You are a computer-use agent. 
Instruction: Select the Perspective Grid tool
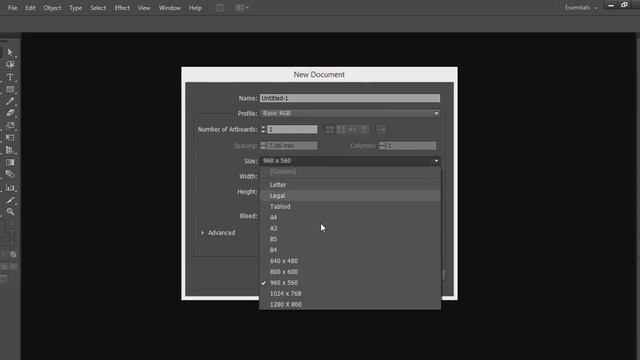(x=10, y=150)
